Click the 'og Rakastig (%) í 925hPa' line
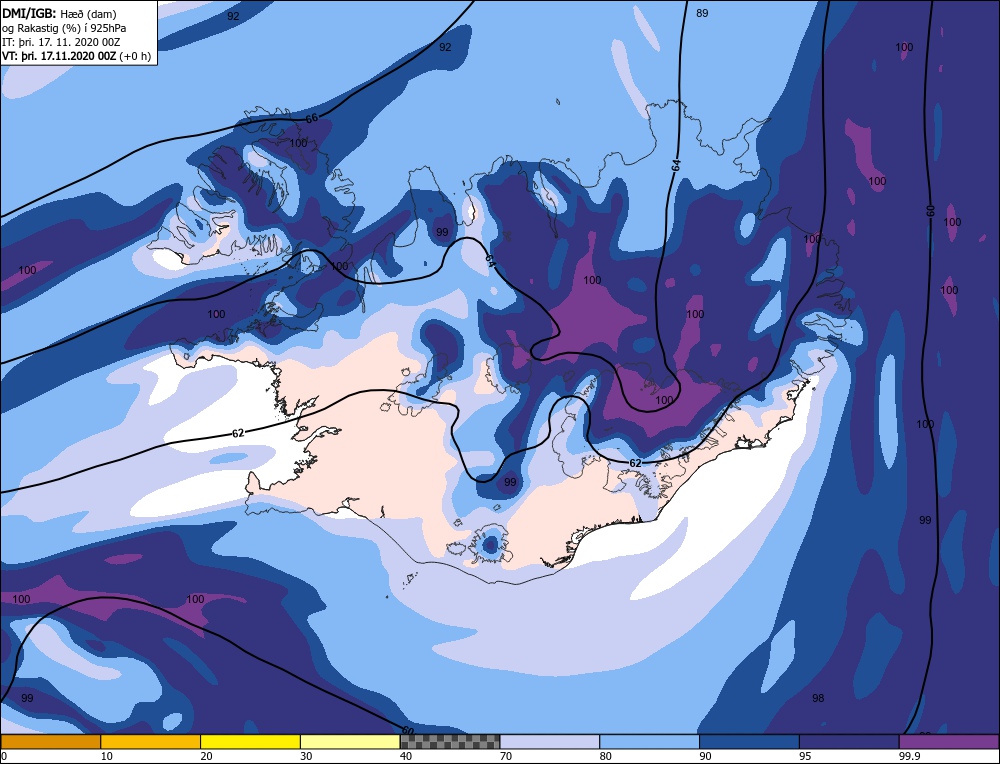1000x764 pixels. [x=64, y=28]
